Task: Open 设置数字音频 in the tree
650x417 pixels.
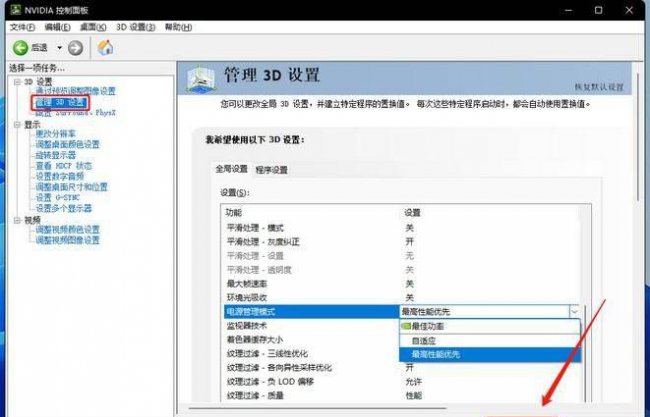Action: tap(60, 176)
